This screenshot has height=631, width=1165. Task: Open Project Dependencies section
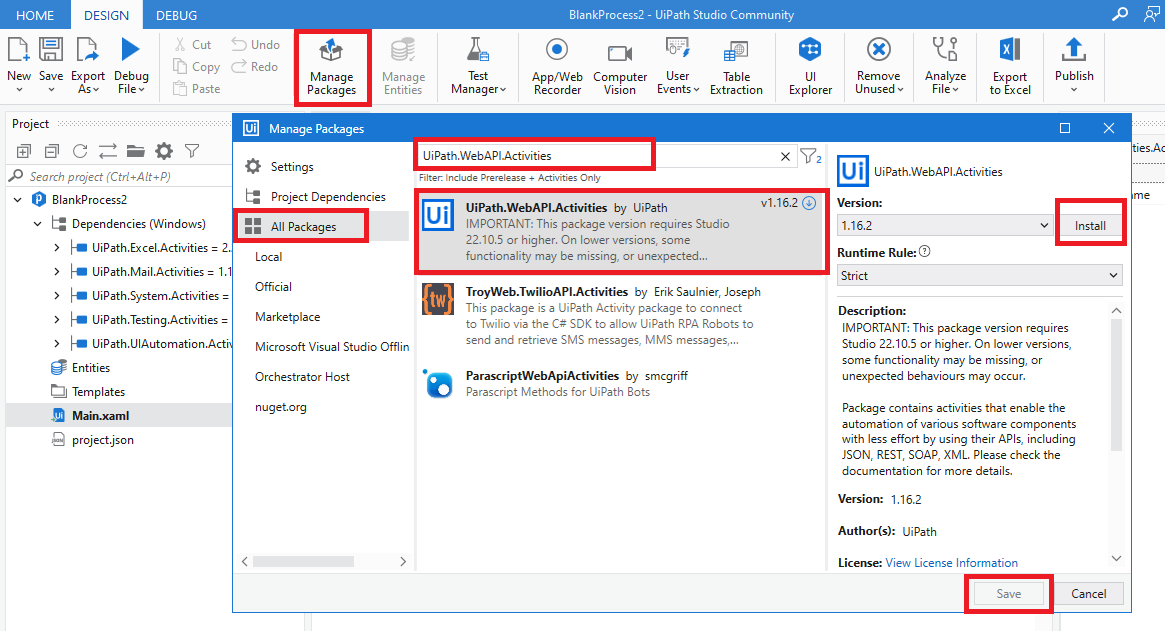pyautogui.click(x=328, y=196)
